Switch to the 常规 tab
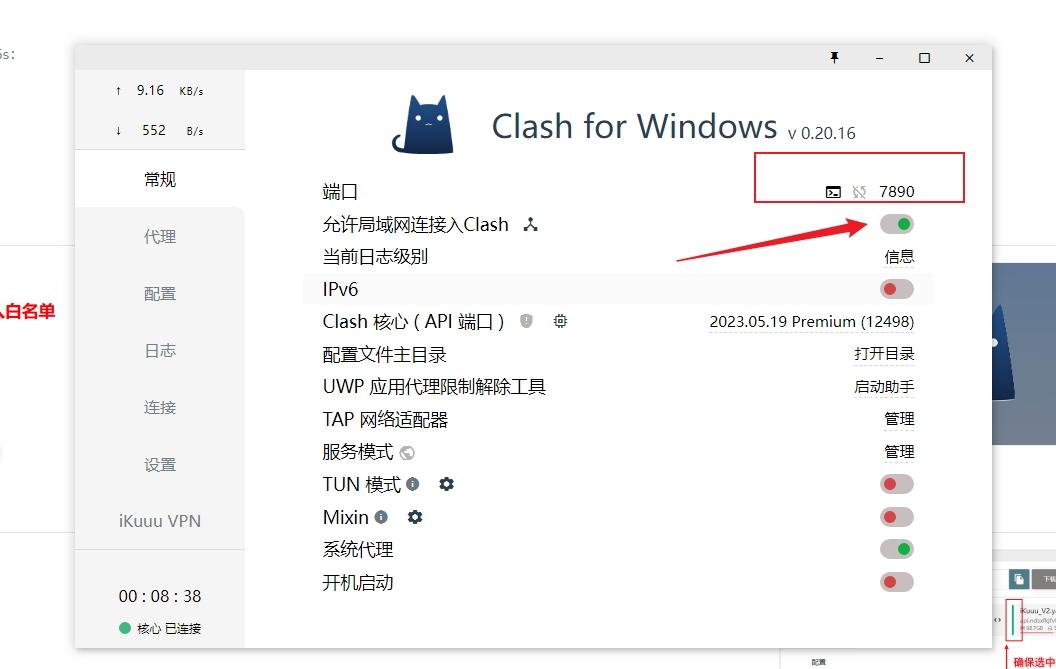Image resolution: width=1056 pixels, height=669 pixels. click(160, 179)
